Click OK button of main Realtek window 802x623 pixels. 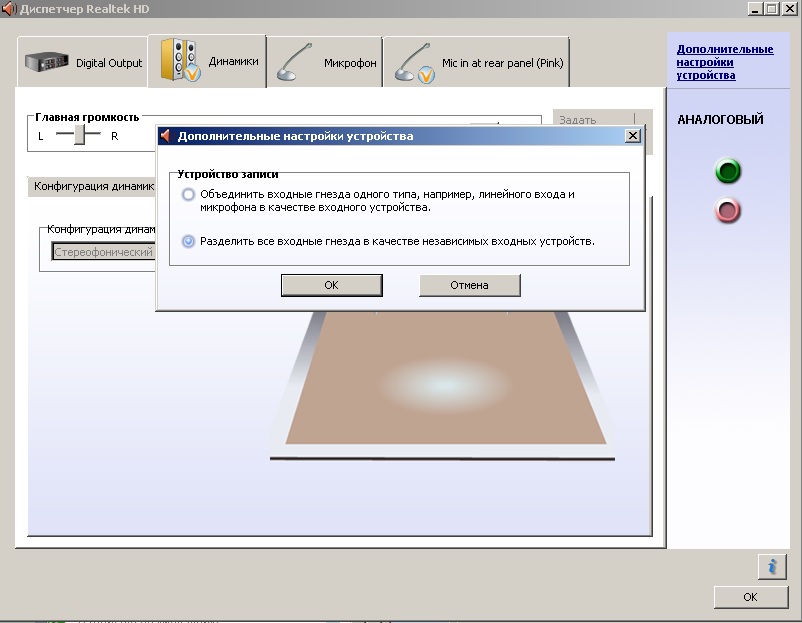click(x=750, y=597)
